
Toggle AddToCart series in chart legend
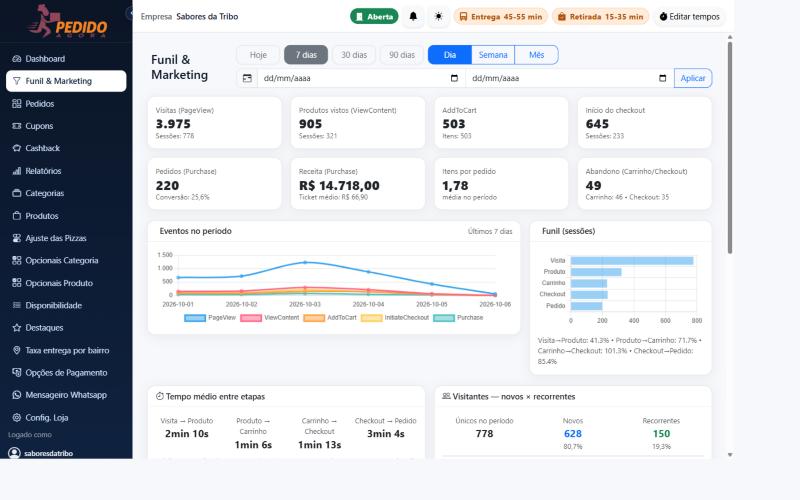point(330,318)
